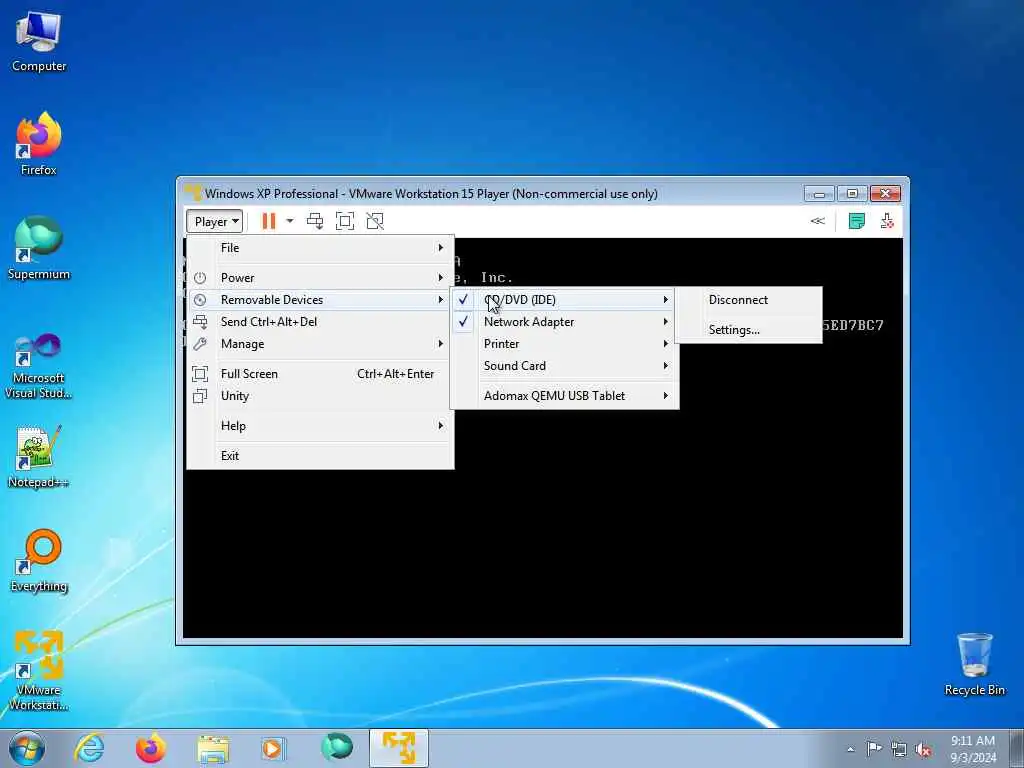Show hidden tray icons arrow
Image resolution: width=1024 pixels, height=768 pixels.
point(850,749)
